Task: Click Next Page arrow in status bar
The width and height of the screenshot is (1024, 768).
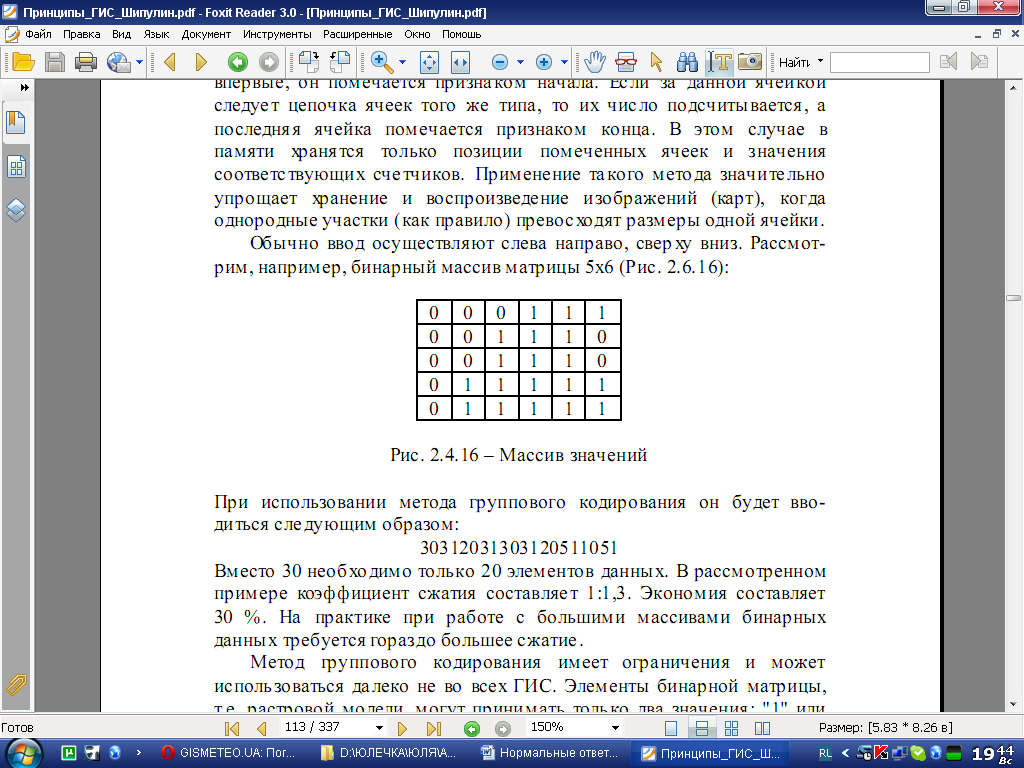Action: click(402, 728)
